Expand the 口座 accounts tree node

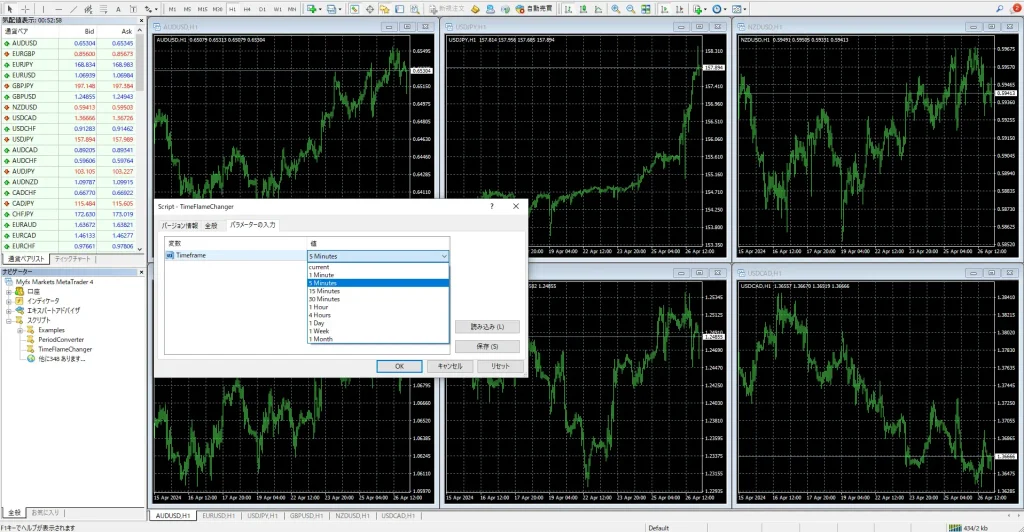(x=9, y=292)
